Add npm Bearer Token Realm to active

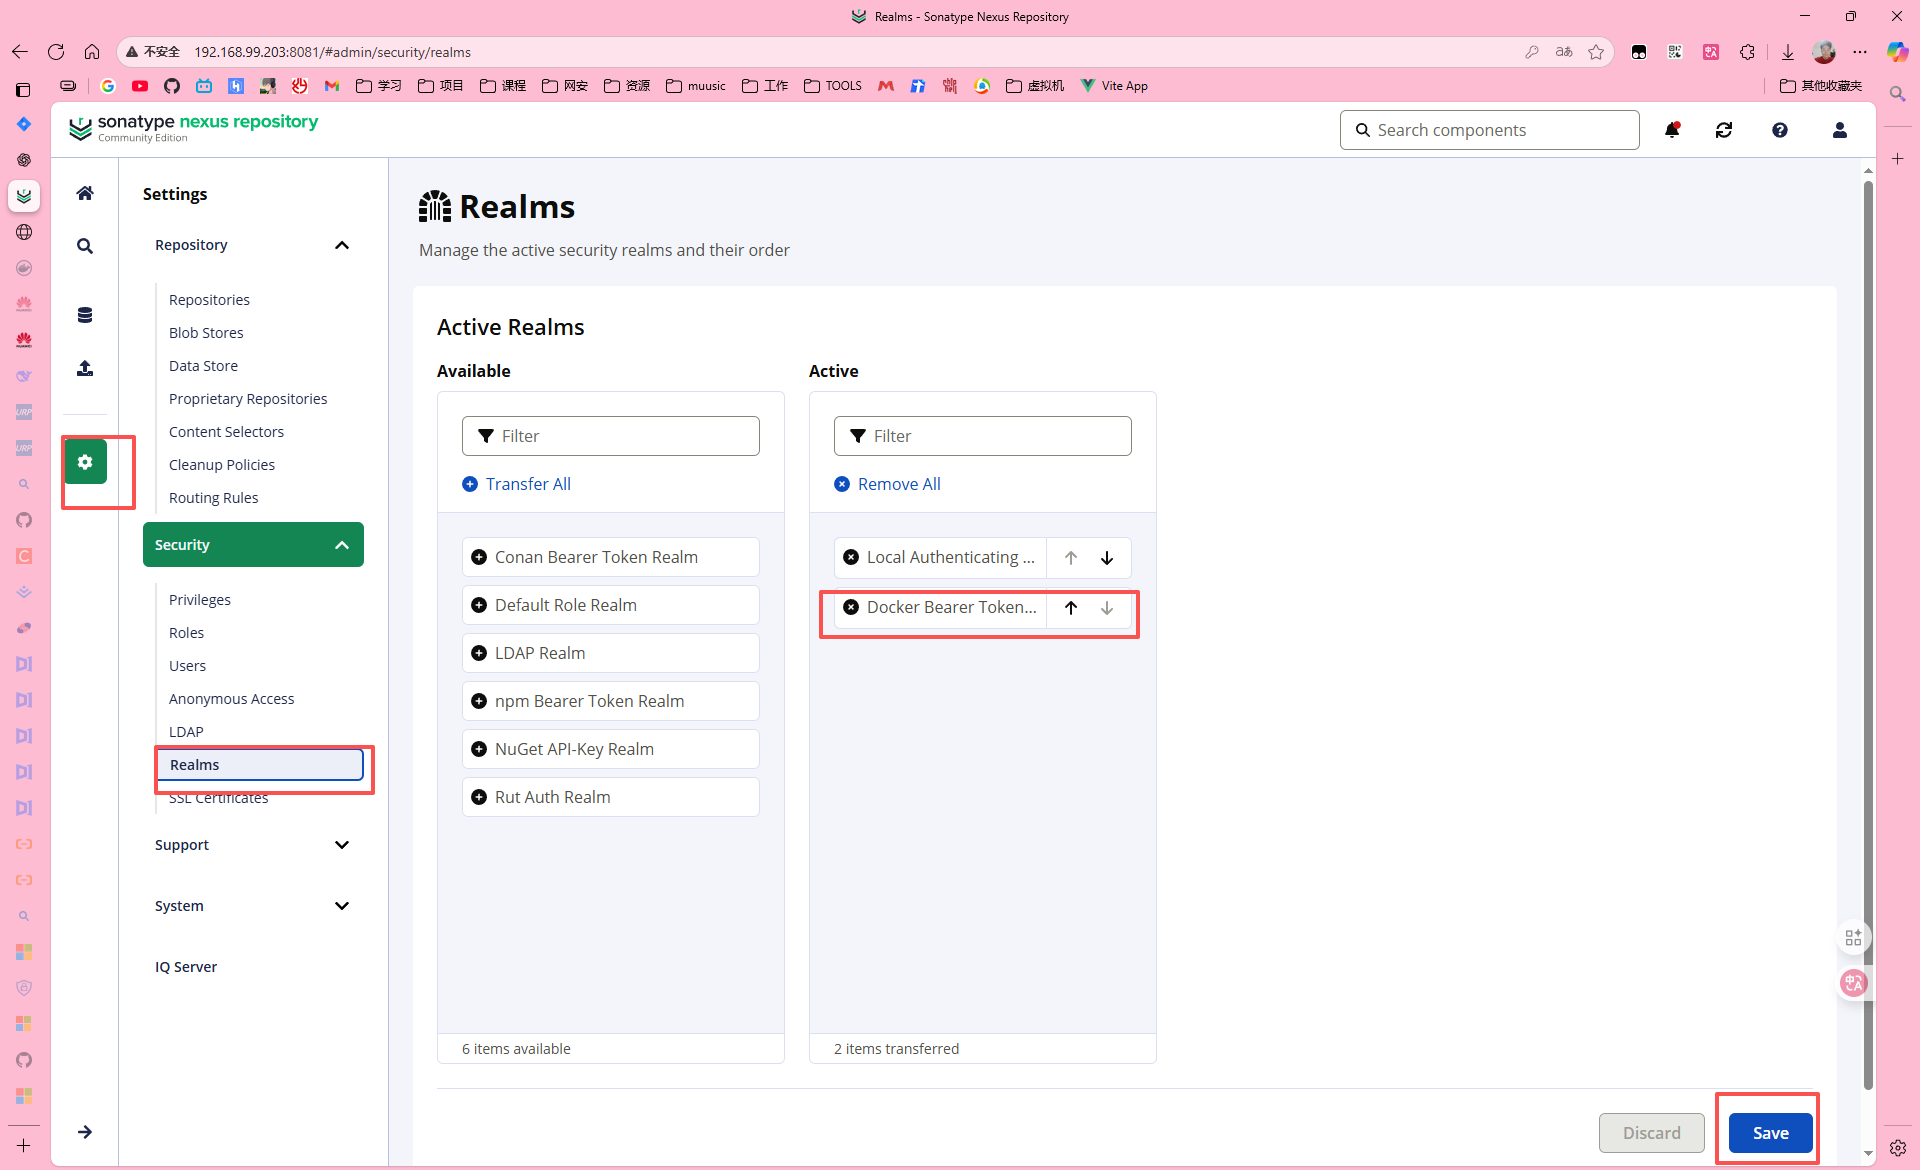click(x=479, y=701)
